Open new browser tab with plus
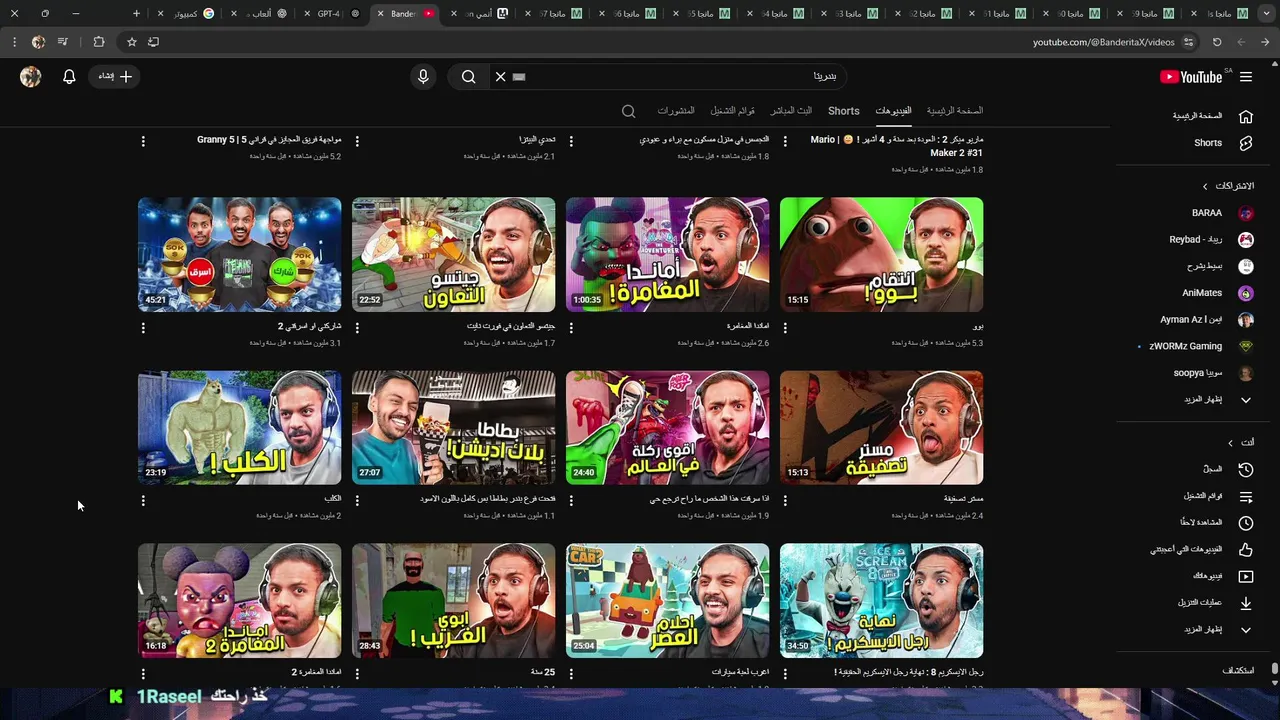The width and height of the screenshot is (1280, 720). click(x=136, y=14)
